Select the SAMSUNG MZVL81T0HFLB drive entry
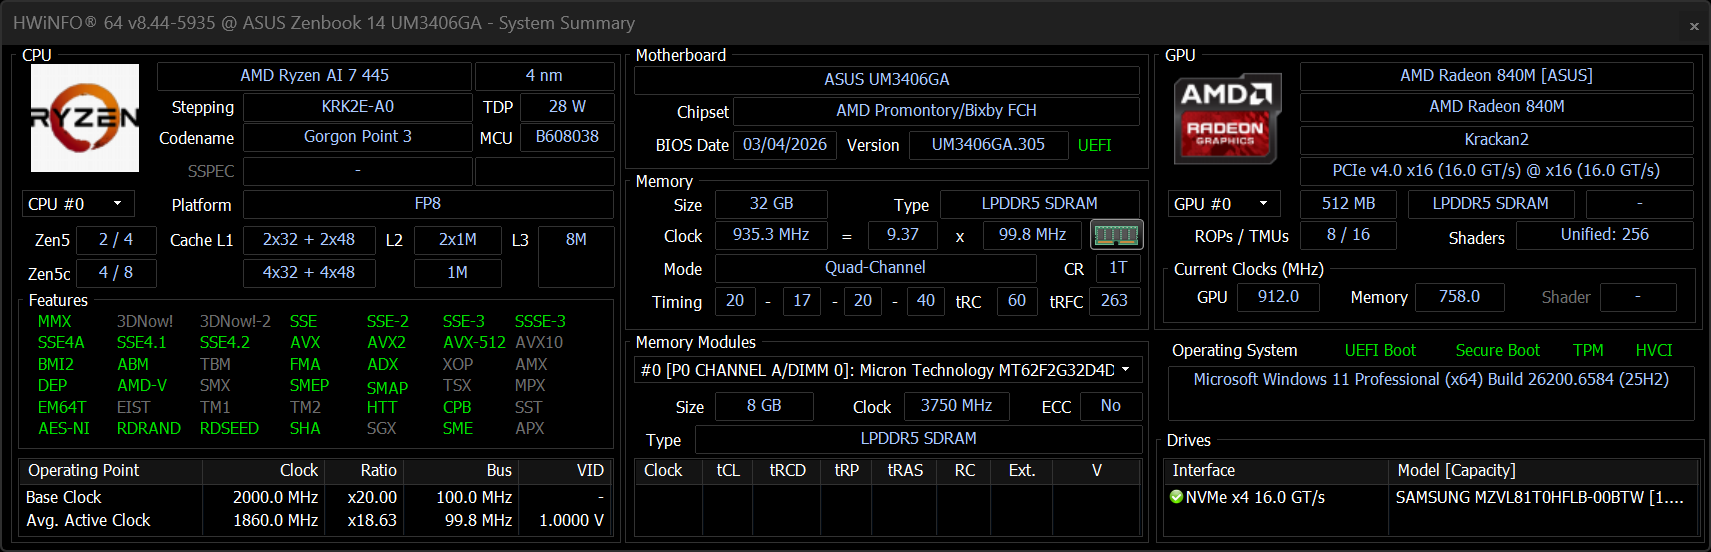Image resolution: width=1711 pixels, height=552 pixels. [1539, 497]
